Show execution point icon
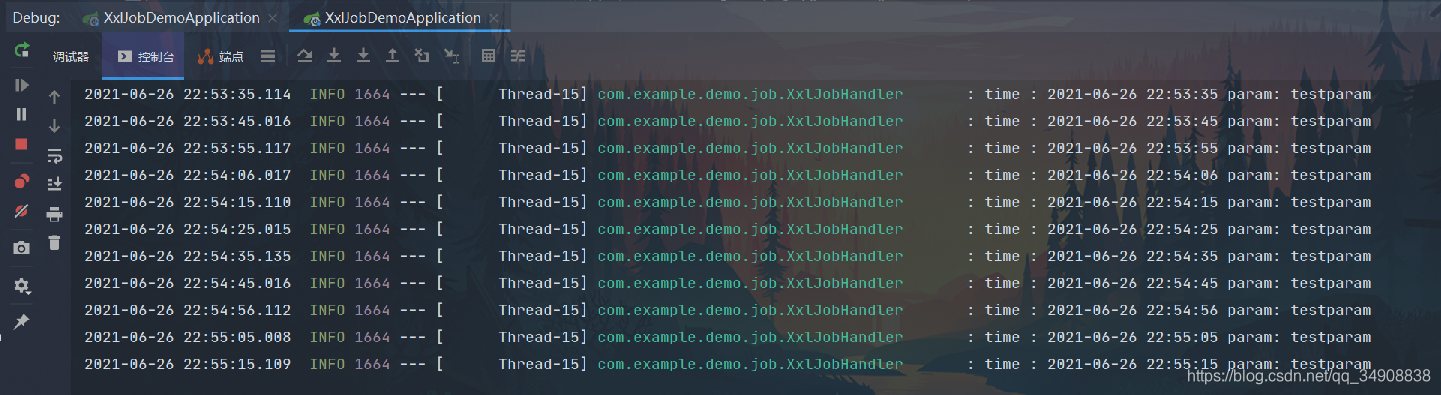The height and width of the screenshot is (395, 1441). [305, 57]
